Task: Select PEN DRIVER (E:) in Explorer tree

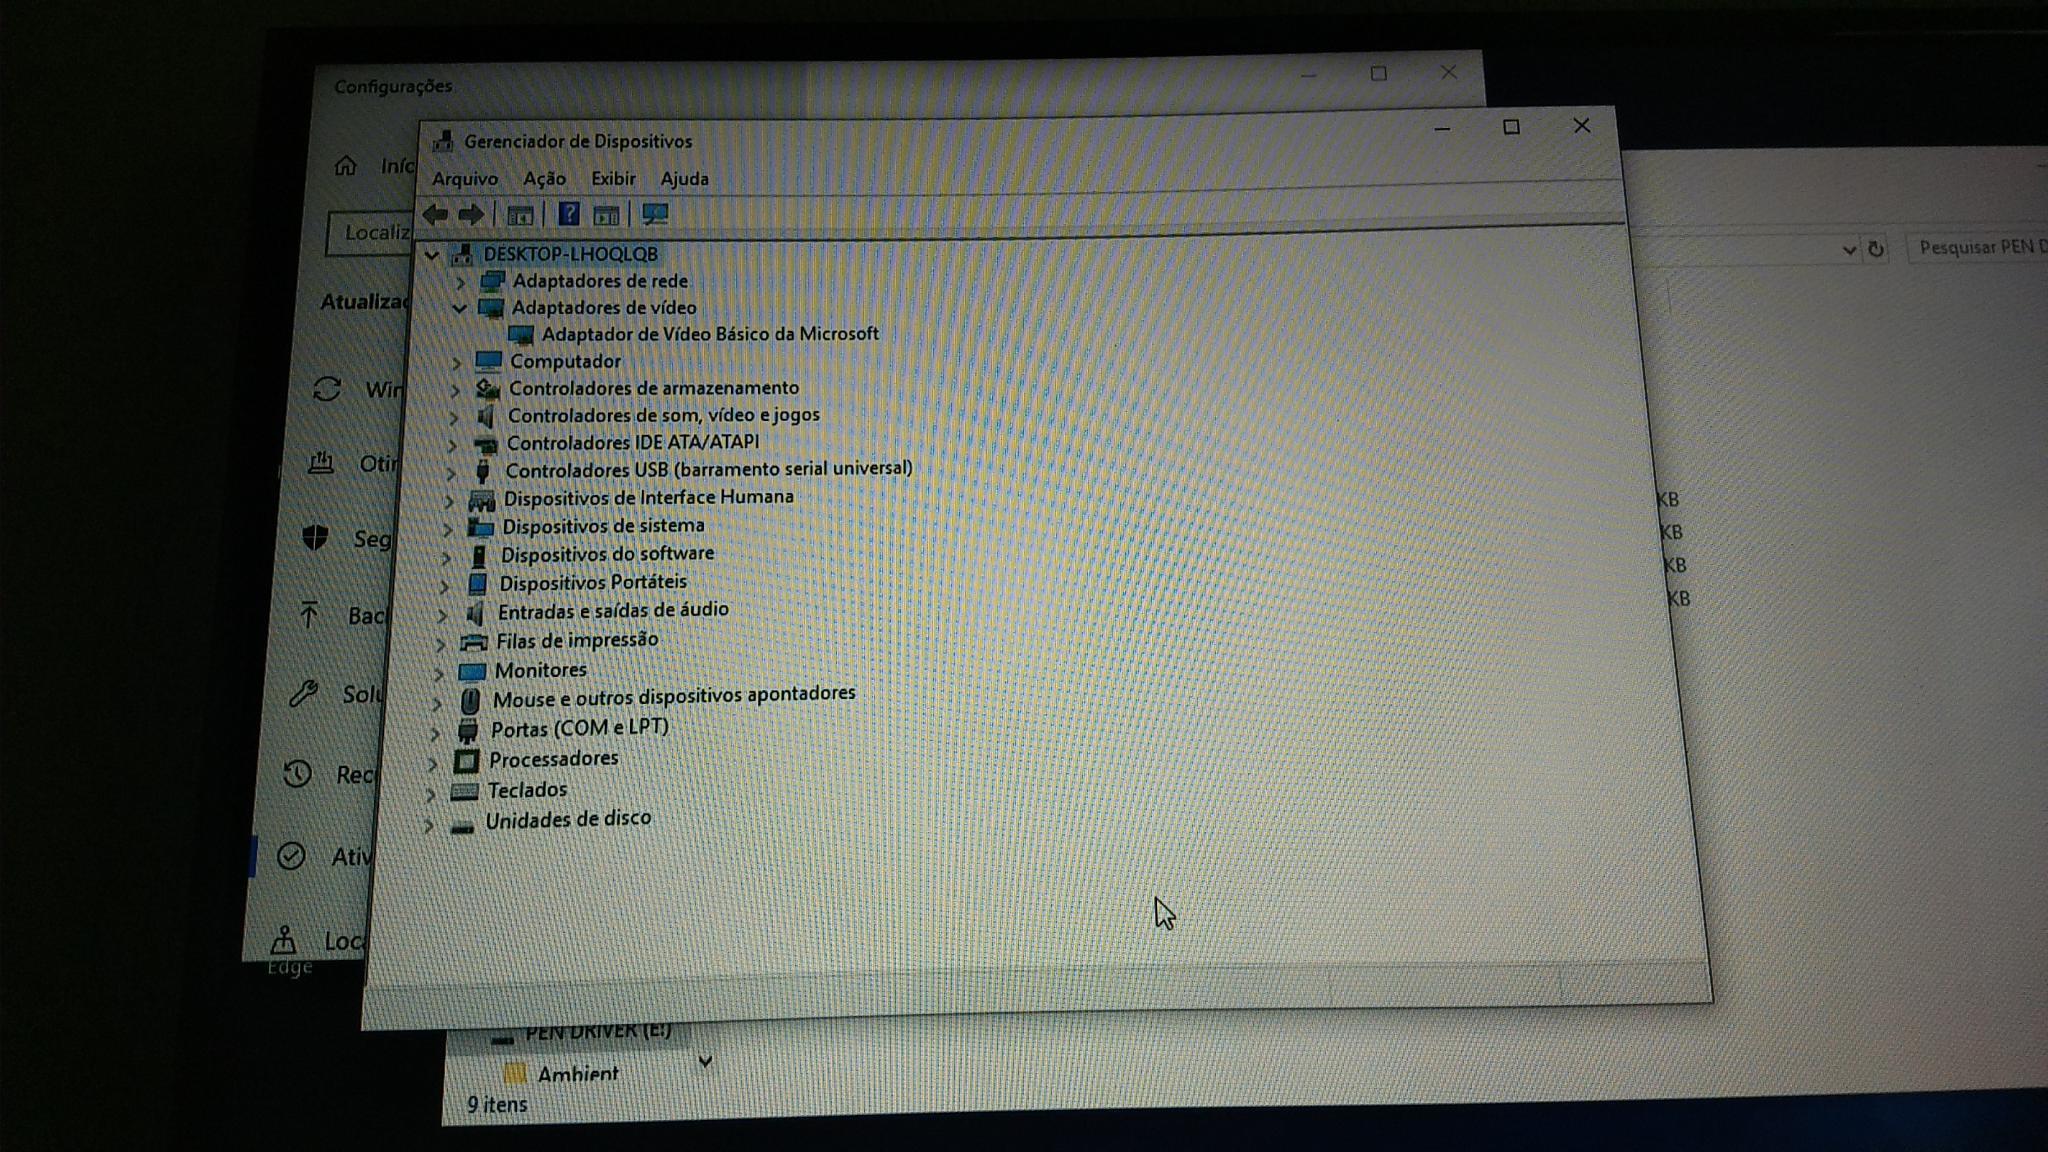Action: (598, 1030)
